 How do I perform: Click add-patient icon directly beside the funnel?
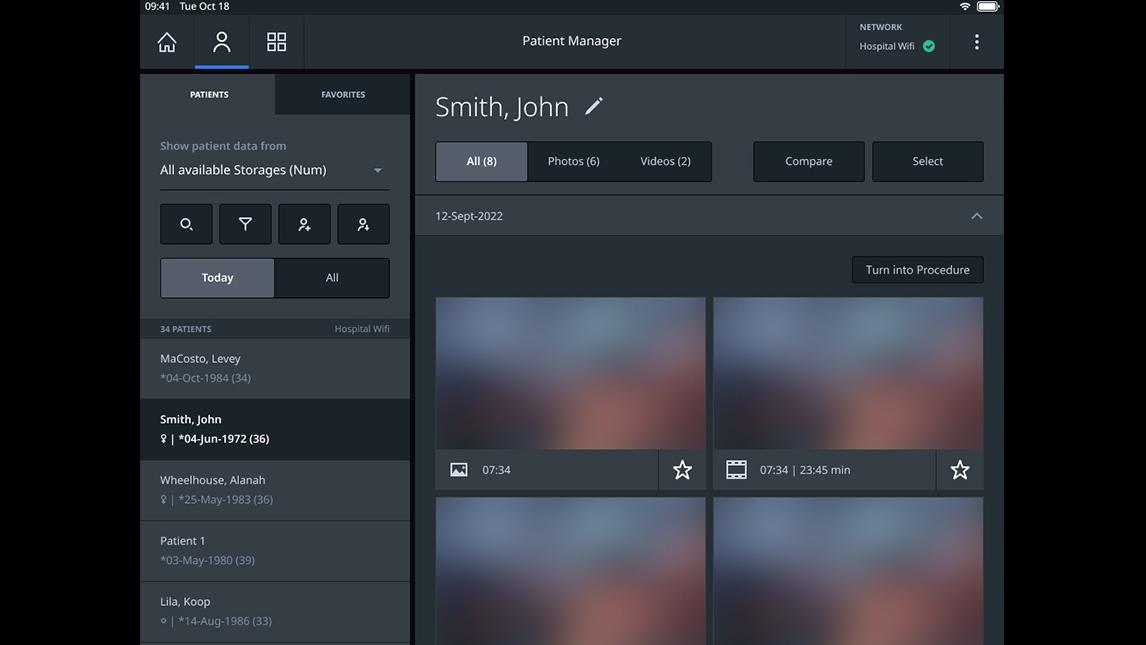pyautogui.click(x=304, y=224)
